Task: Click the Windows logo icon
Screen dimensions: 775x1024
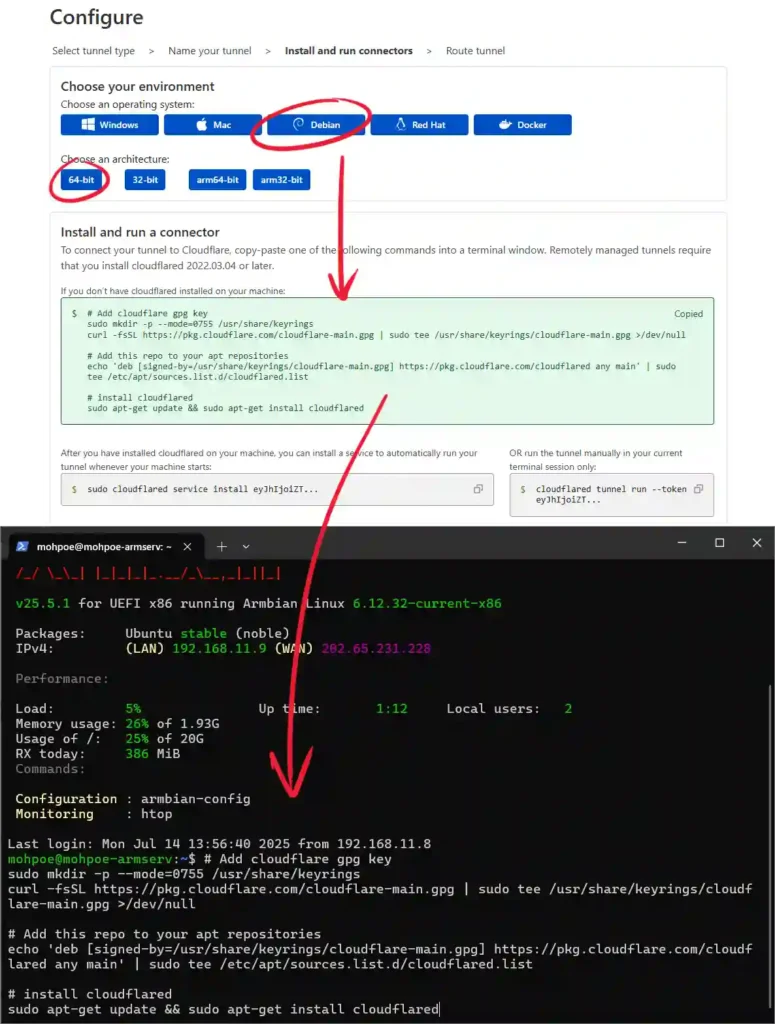Action: click(87, 125)
